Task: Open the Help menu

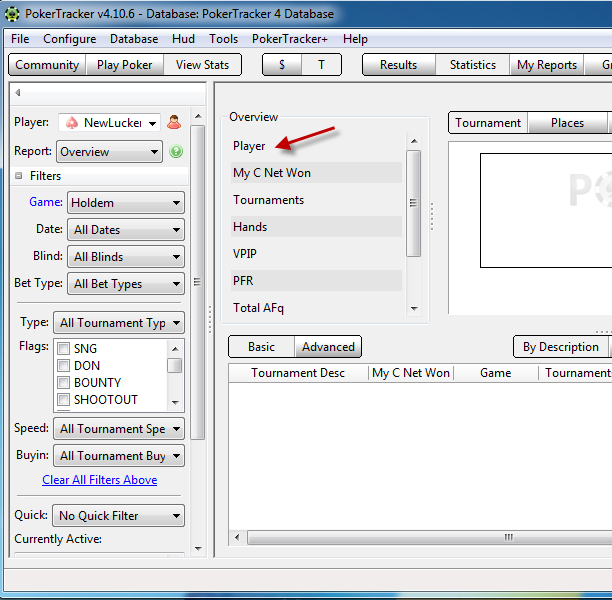Action: 355,39
